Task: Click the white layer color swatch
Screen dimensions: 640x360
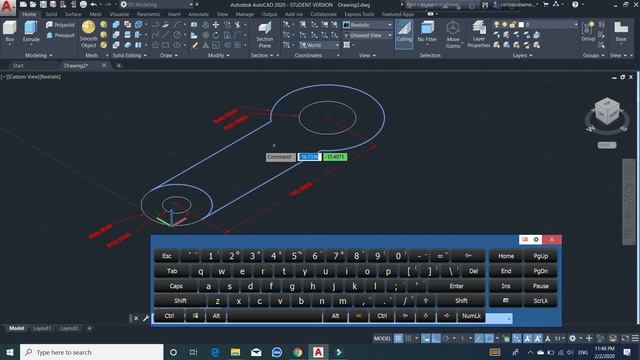Action: 521,25
